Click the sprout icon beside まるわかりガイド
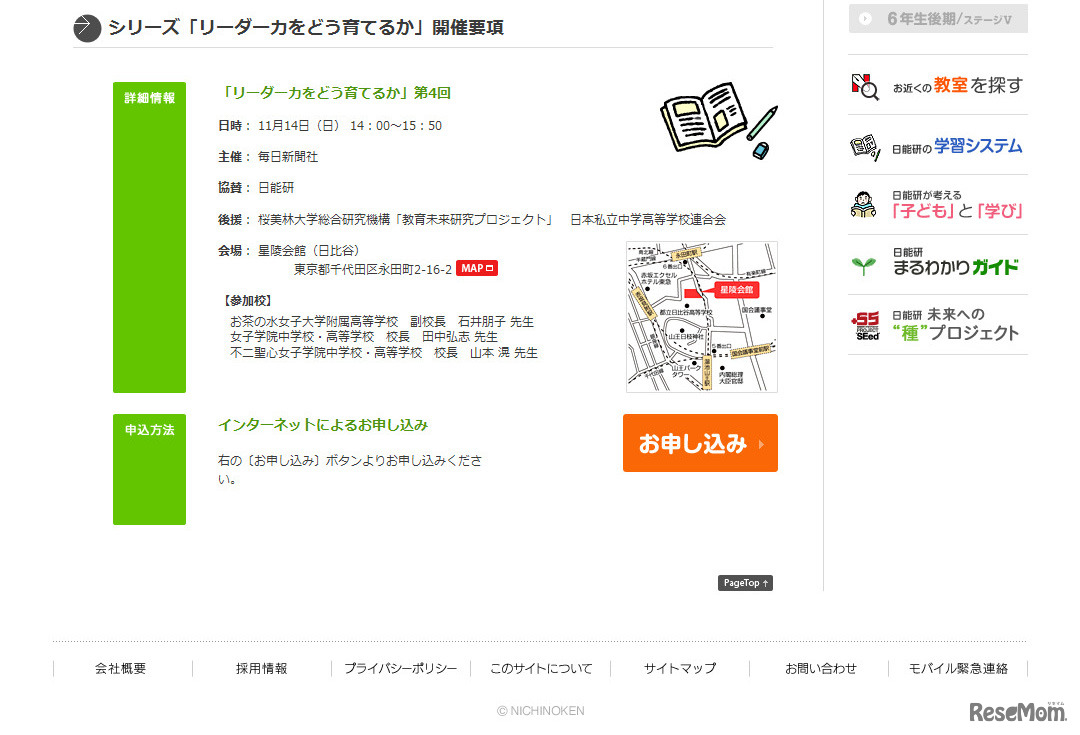The width and height of the screenshot is (1080, 735). pyautogui.click(x=866, y=266)
